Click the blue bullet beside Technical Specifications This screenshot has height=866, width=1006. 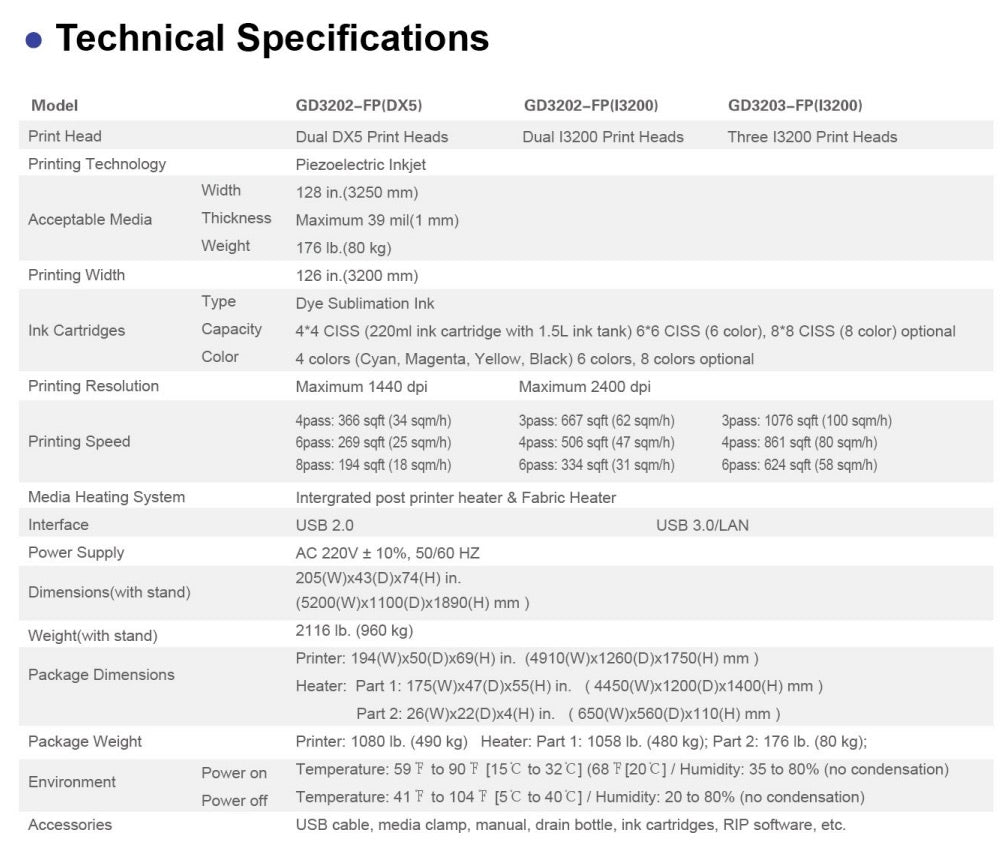coord(34,40)
